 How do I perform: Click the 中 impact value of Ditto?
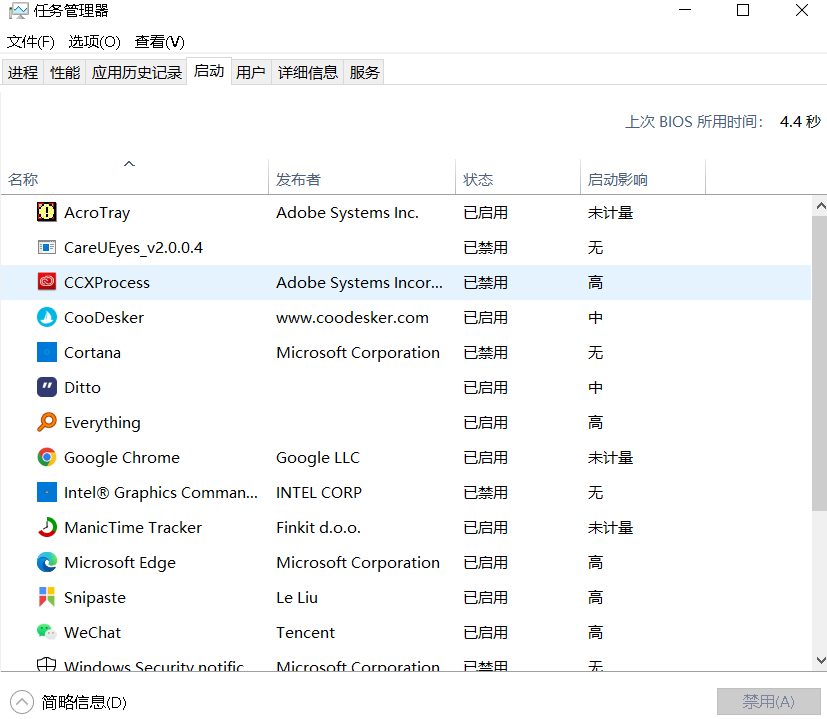point(595,388)
